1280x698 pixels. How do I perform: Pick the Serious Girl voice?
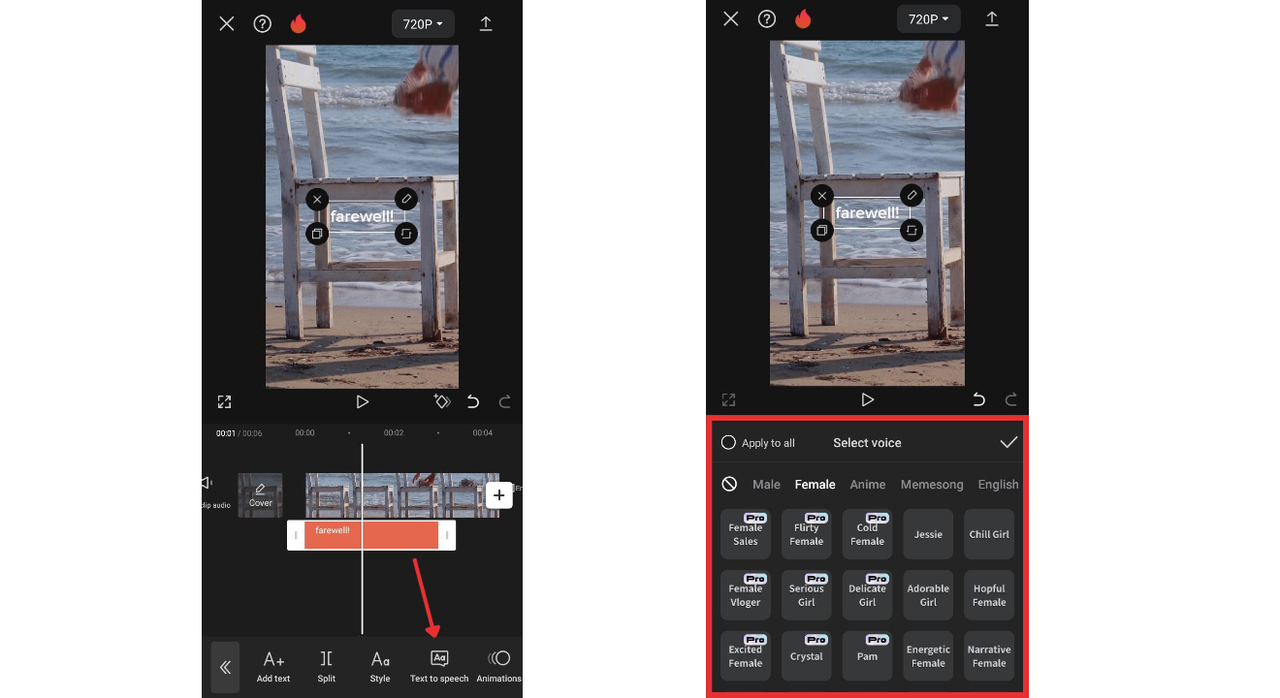coord(807,595)
